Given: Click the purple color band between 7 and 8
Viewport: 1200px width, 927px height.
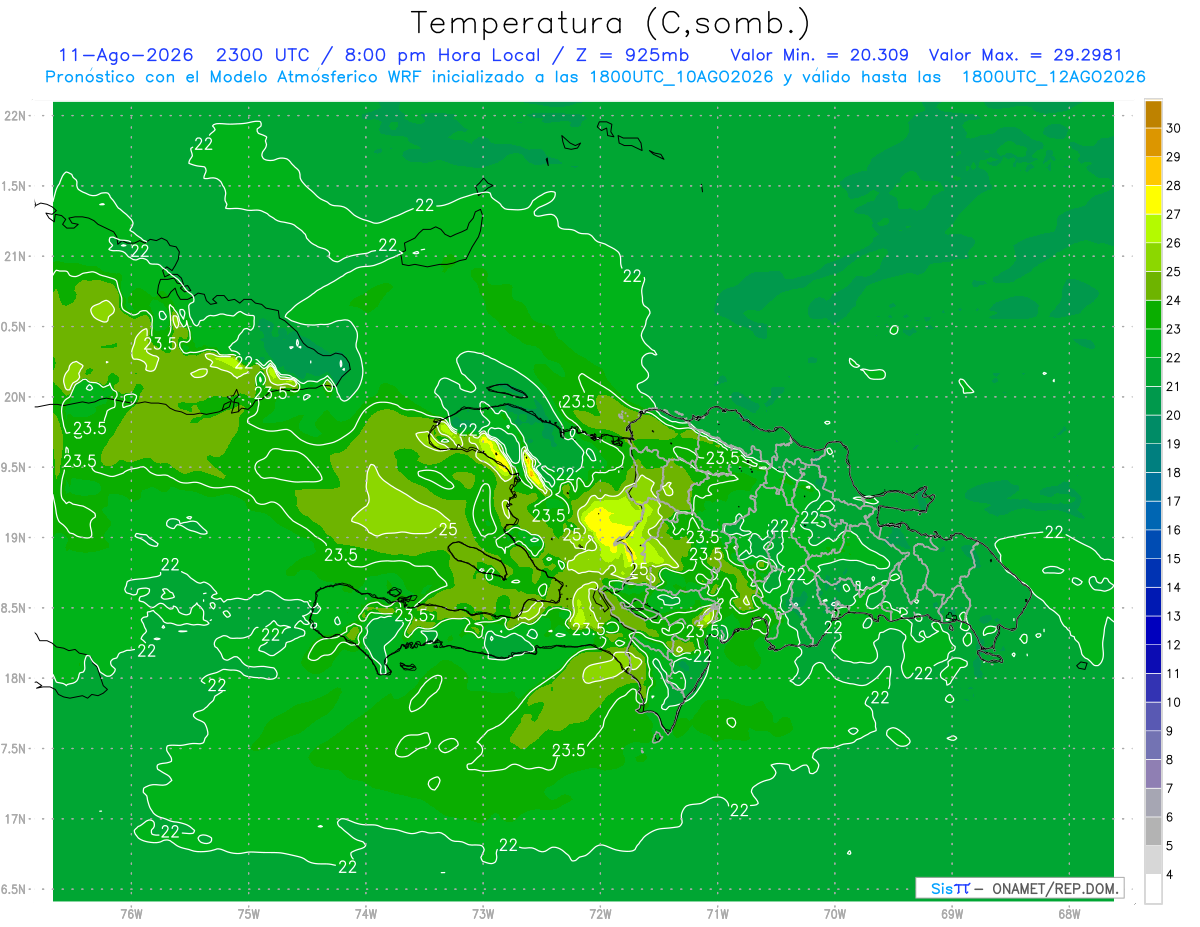Looking at the screenshot, I should [x=1153, y=774].
